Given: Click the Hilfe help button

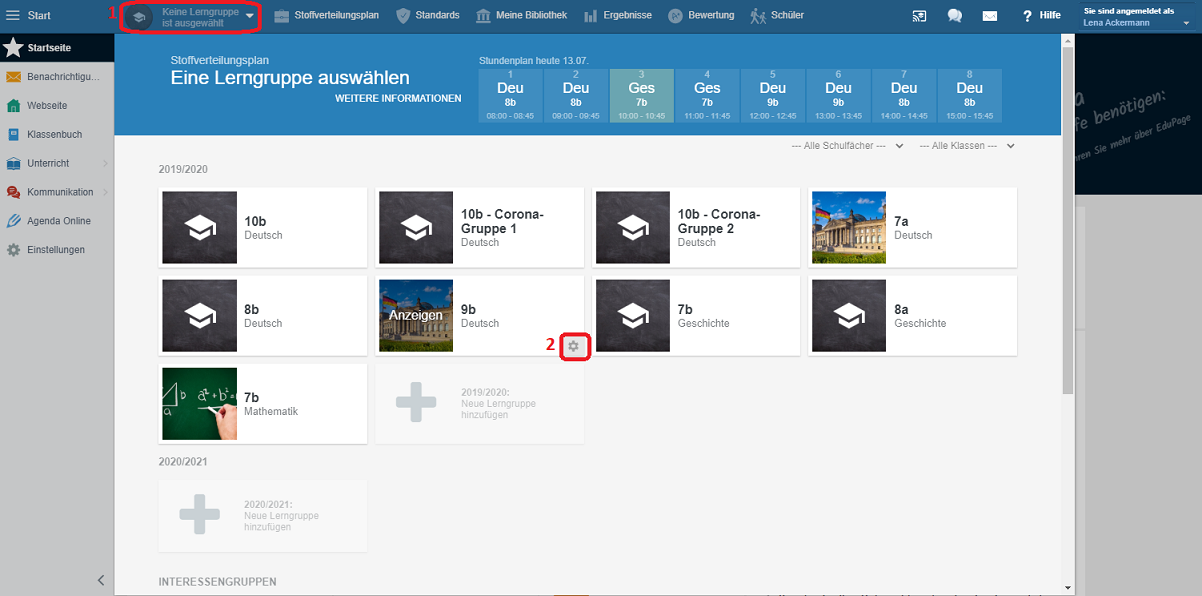Looking at the screenshot, I should (x=1041, y=16).
